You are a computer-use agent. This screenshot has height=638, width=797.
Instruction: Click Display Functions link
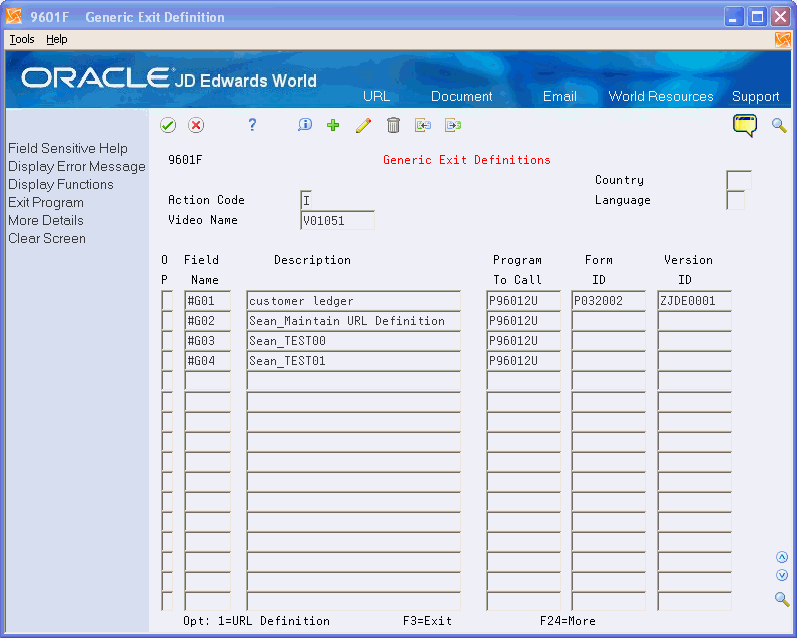coord(60,184)
